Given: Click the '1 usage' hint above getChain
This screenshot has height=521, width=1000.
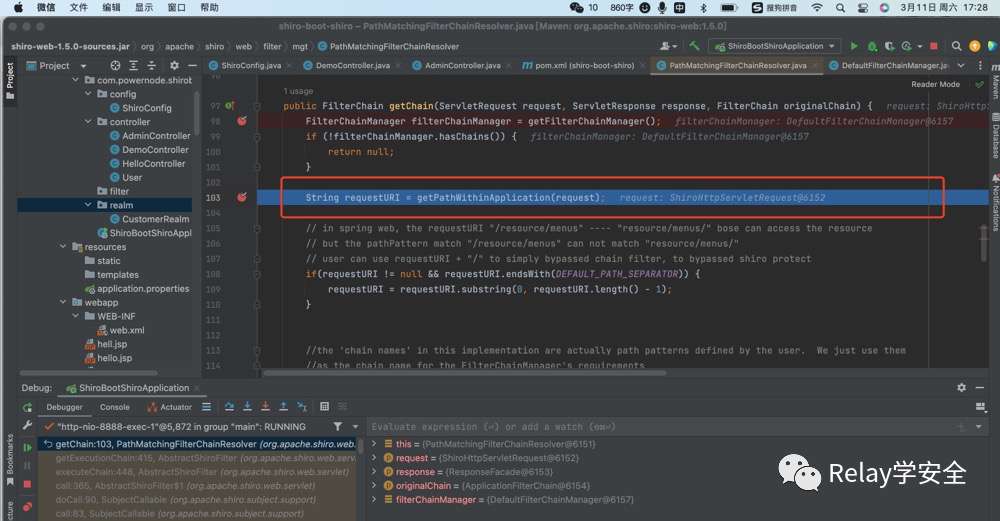Looking at the screenshot, I should click(x=298, y=91).
